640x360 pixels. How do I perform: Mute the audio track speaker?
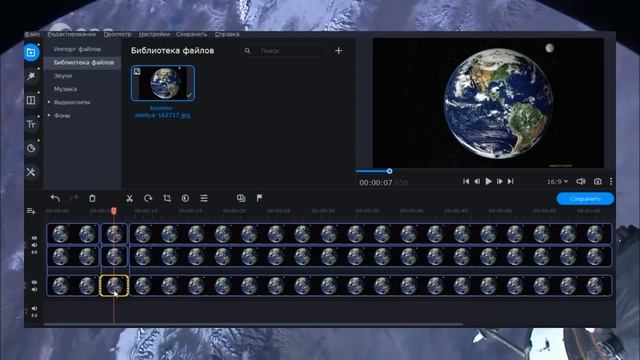pyautogui.click(x=34, y=309)
